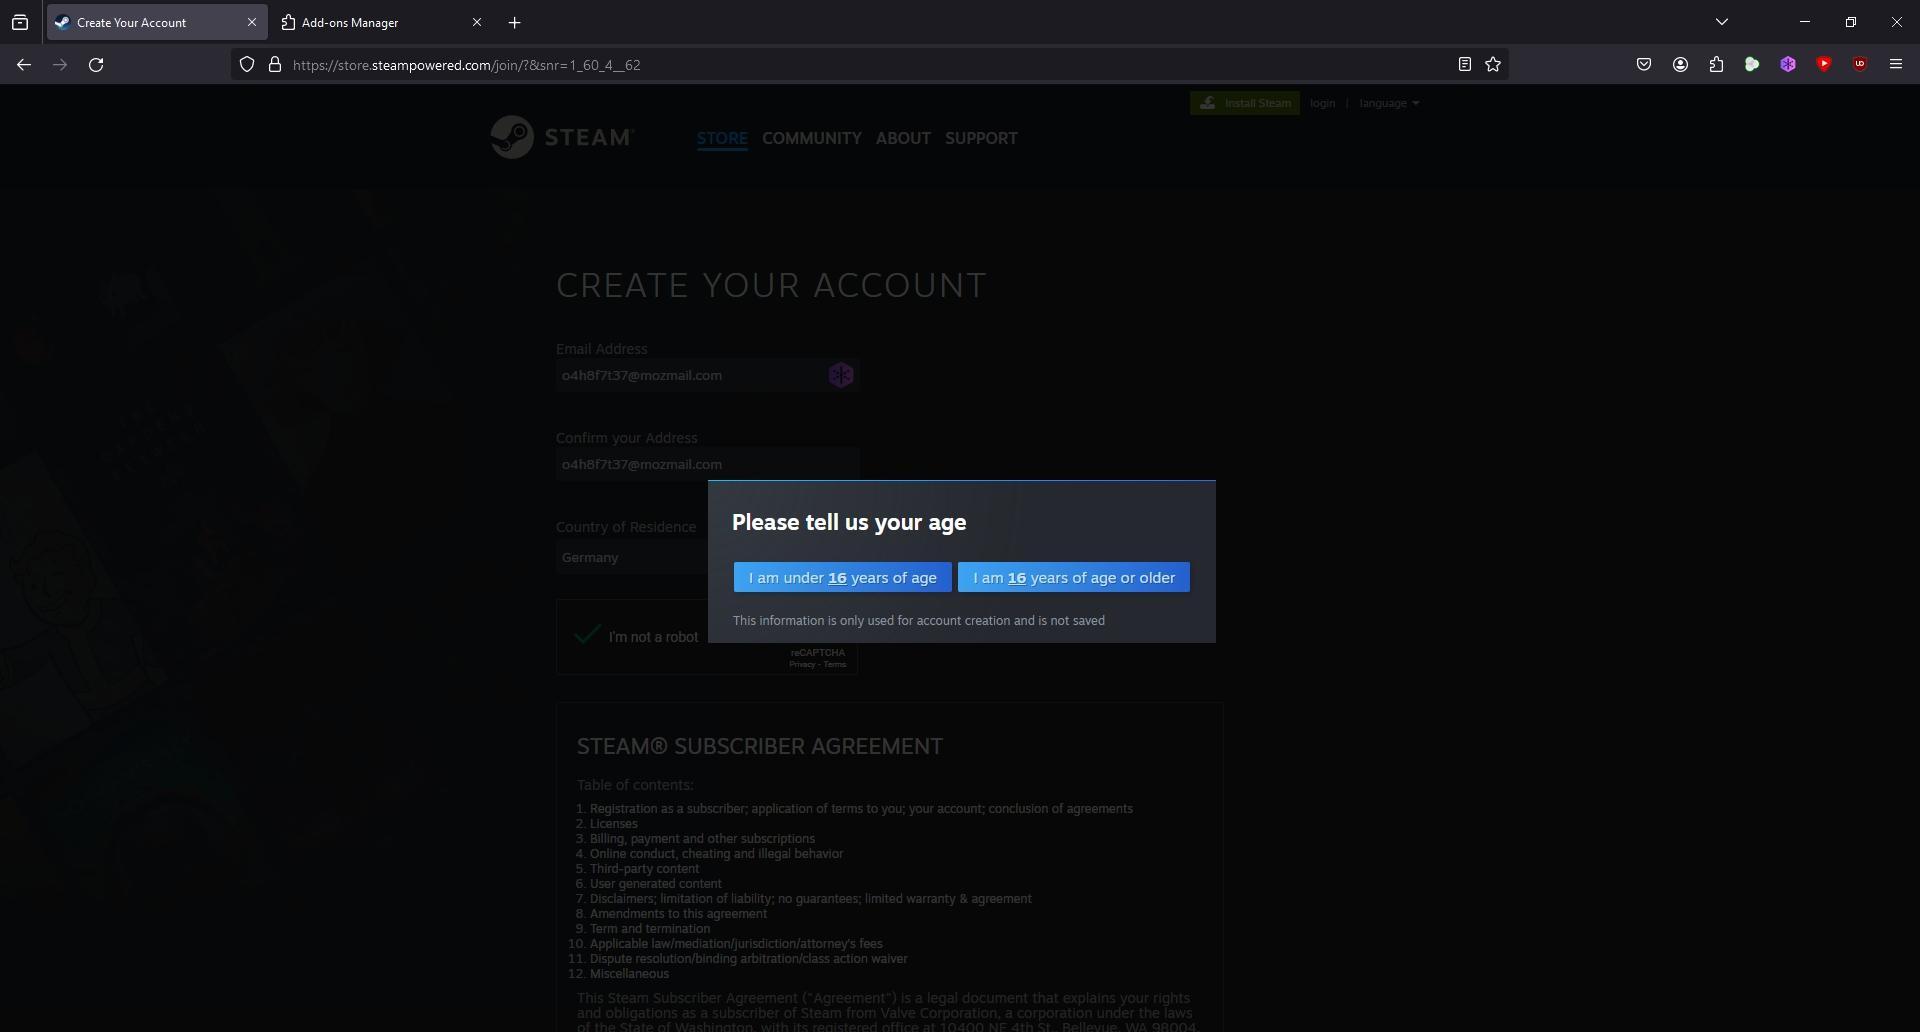Choose I am 16 years of age or older
The height and width of the screenshot is (1032, 1920).
point(1074,578)
